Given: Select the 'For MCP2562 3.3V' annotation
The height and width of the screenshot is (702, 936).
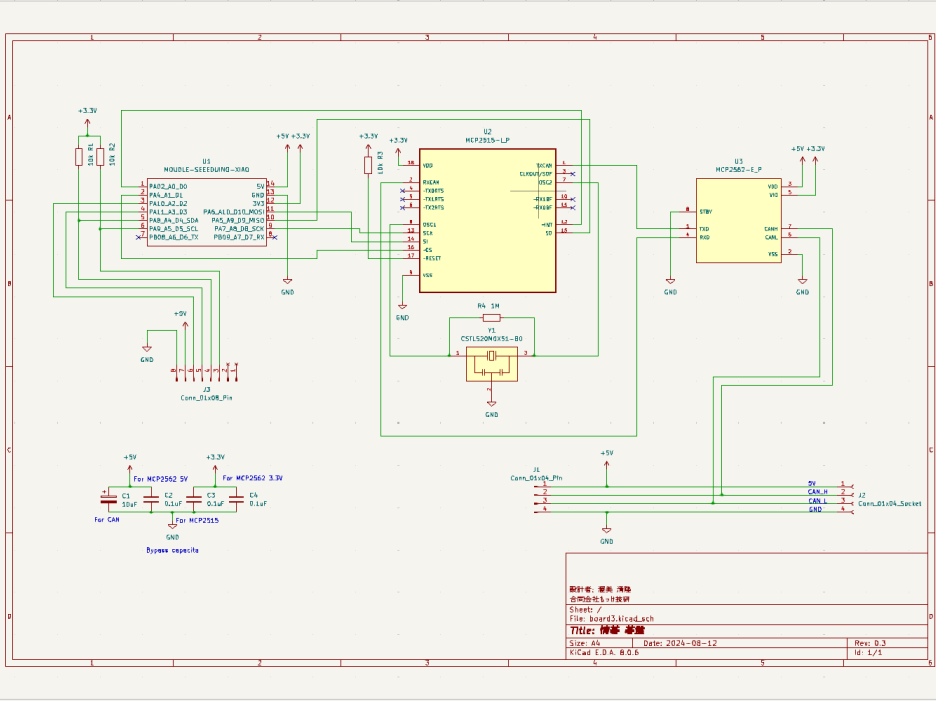Looking at the screenshot, I should click(x=252, y=479).
